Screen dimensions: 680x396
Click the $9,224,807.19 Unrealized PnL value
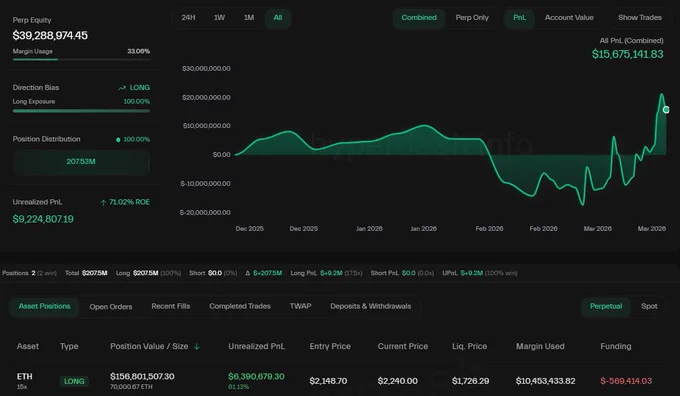coord(43,219)
